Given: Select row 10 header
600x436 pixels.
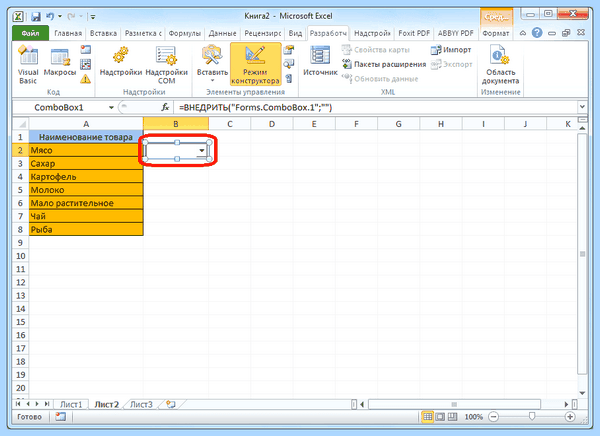Looking at the screenshot, I should pos(21,256).
